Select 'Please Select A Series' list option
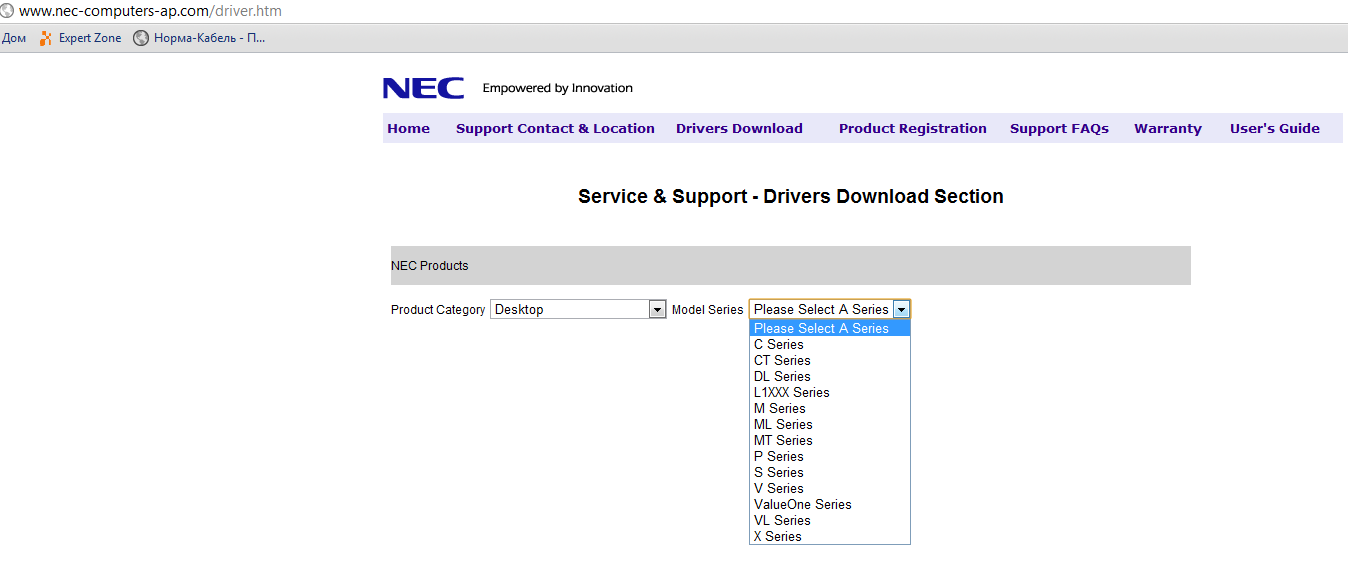Image resolution: width=1348 pixels, height=567 pixels. (x=830, y=328)
